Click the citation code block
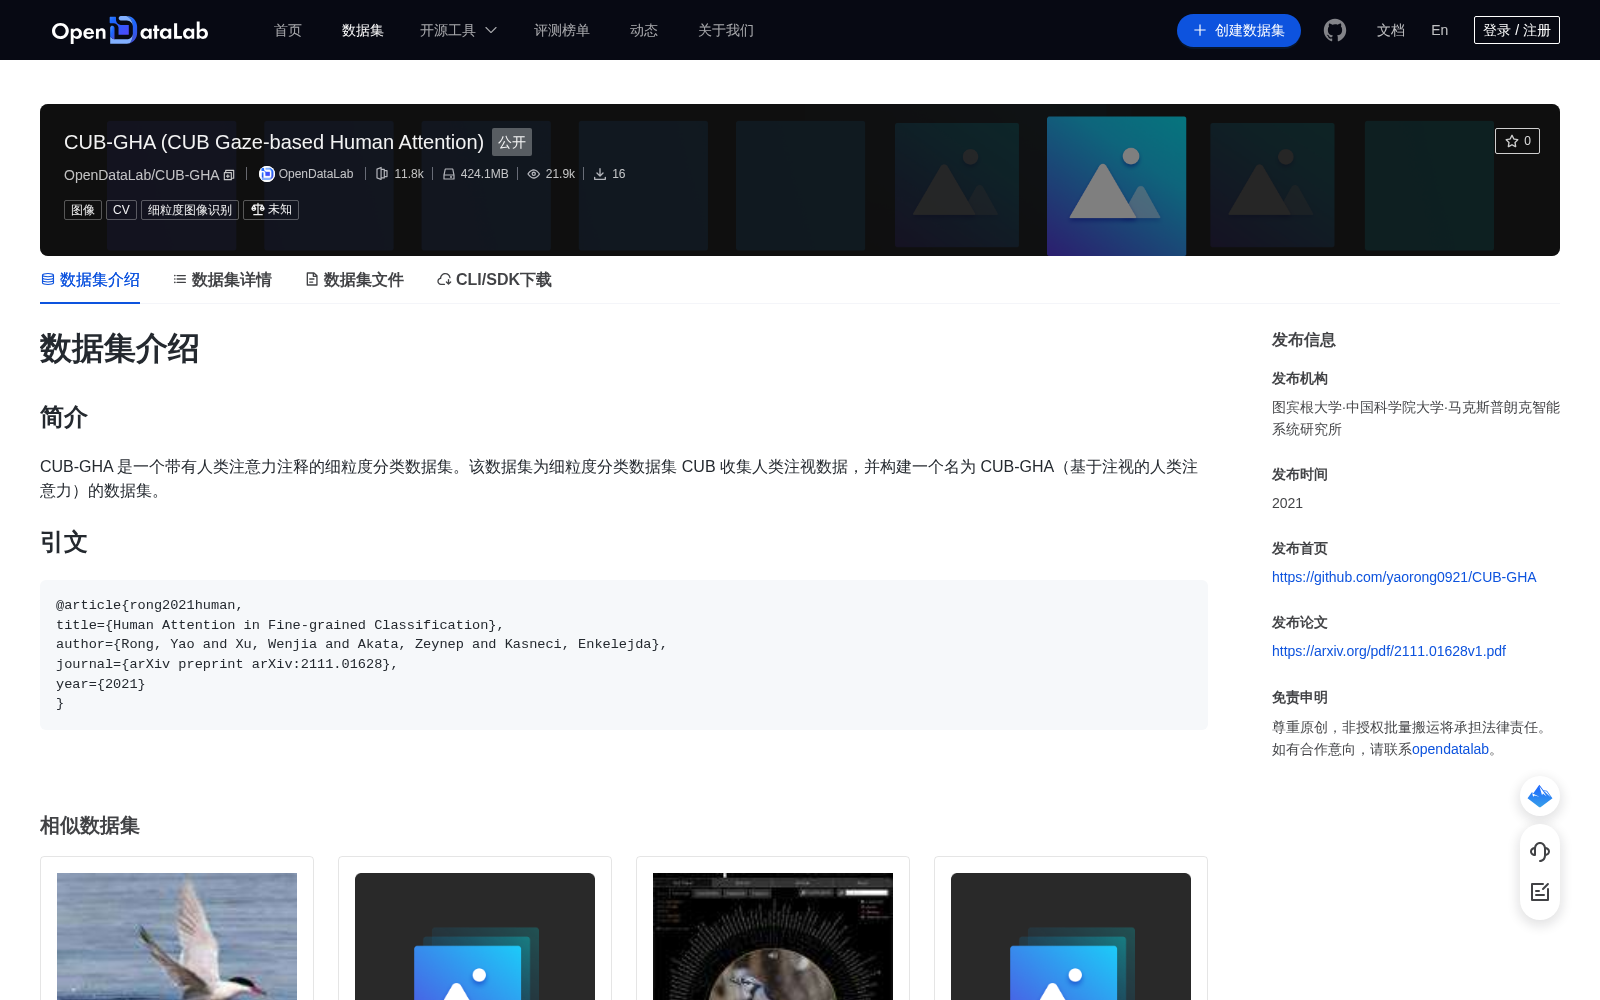 (624, 655)
